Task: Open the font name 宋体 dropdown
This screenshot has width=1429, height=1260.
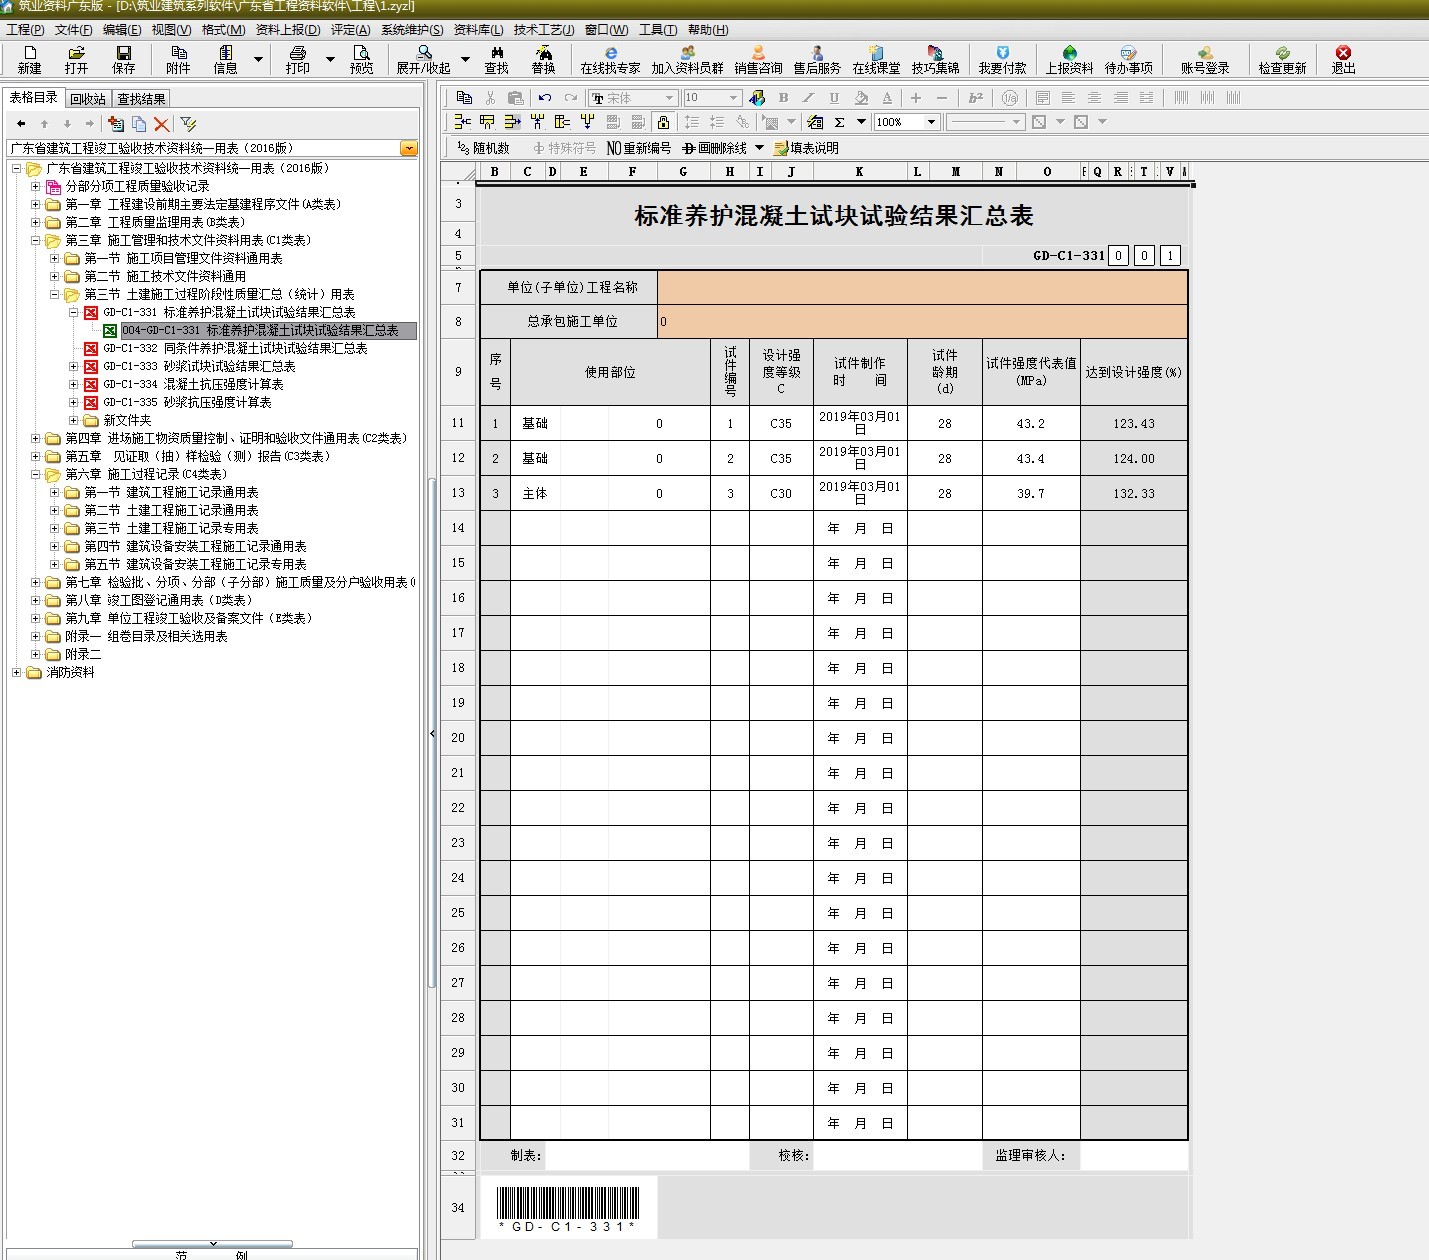Action: click(669, 98)
